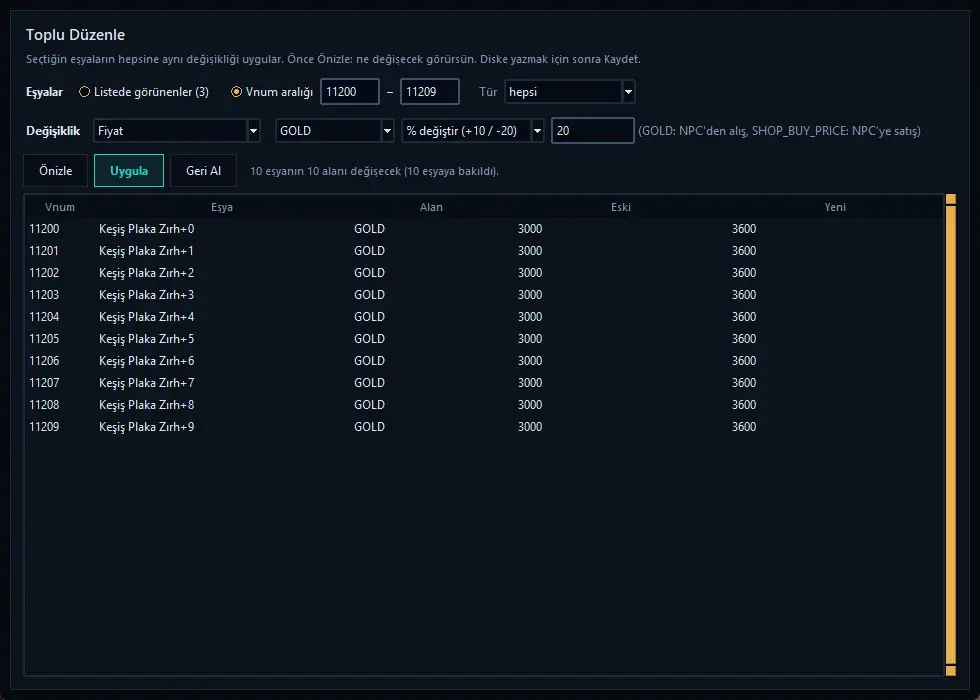Click the scrollbar up arrow button

tap(951, 199)
